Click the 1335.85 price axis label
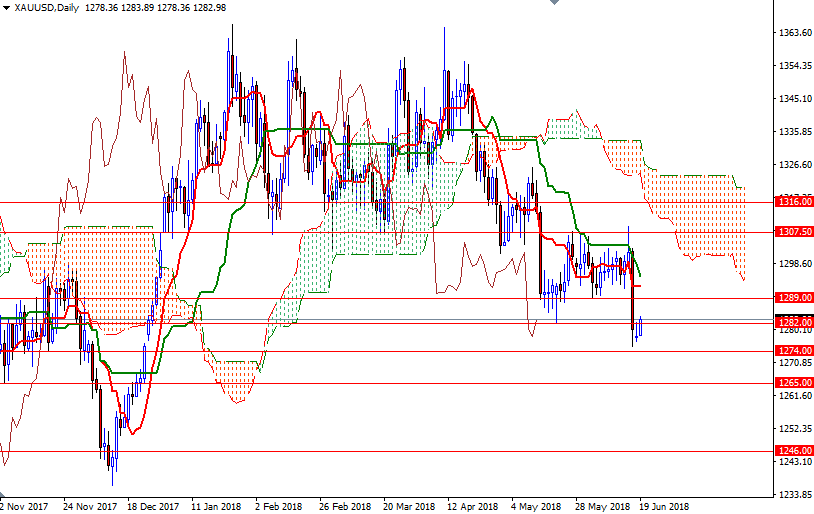Viewport: 814px width, 514px height. (794, 131)
